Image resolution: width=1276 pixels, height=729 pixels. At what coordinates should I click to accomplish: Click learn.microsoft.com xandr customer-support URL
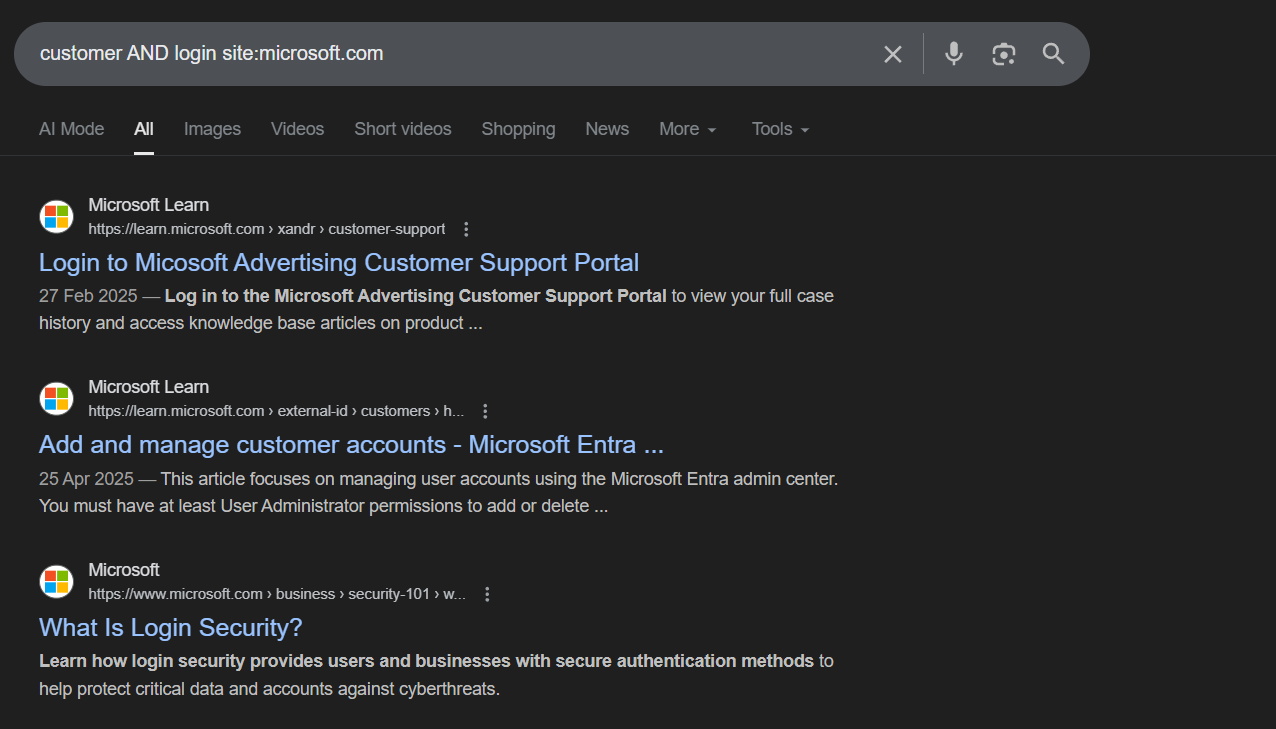point(267,229)
